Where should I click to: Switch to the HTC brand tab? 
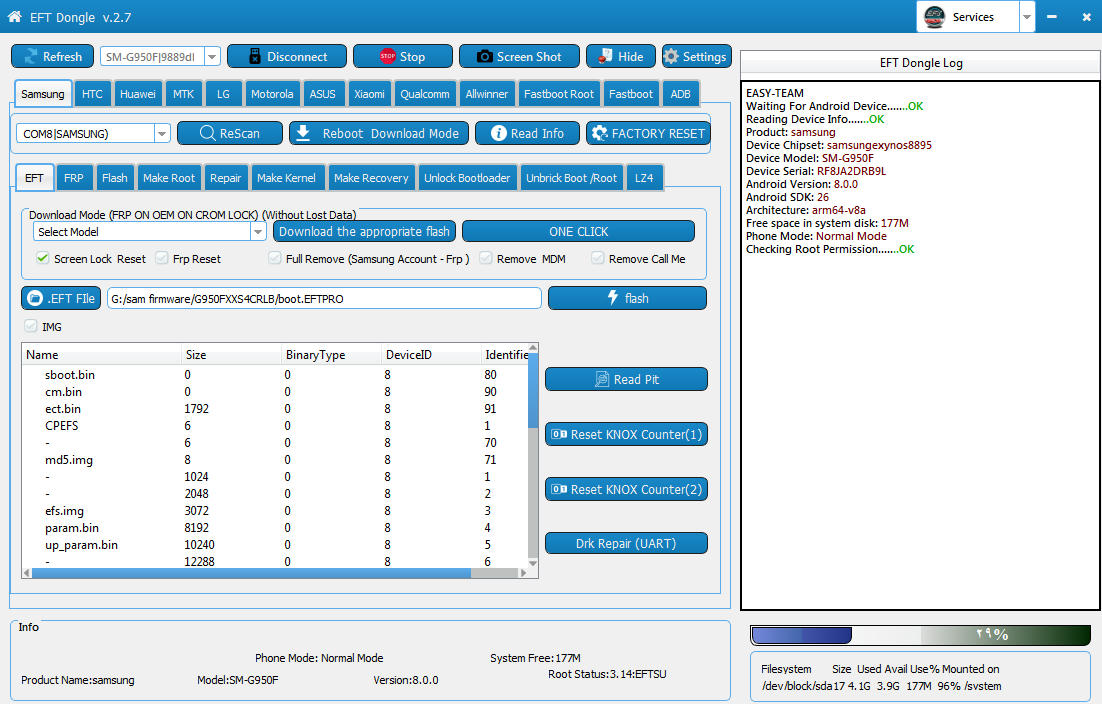click(x=92, y=93)
